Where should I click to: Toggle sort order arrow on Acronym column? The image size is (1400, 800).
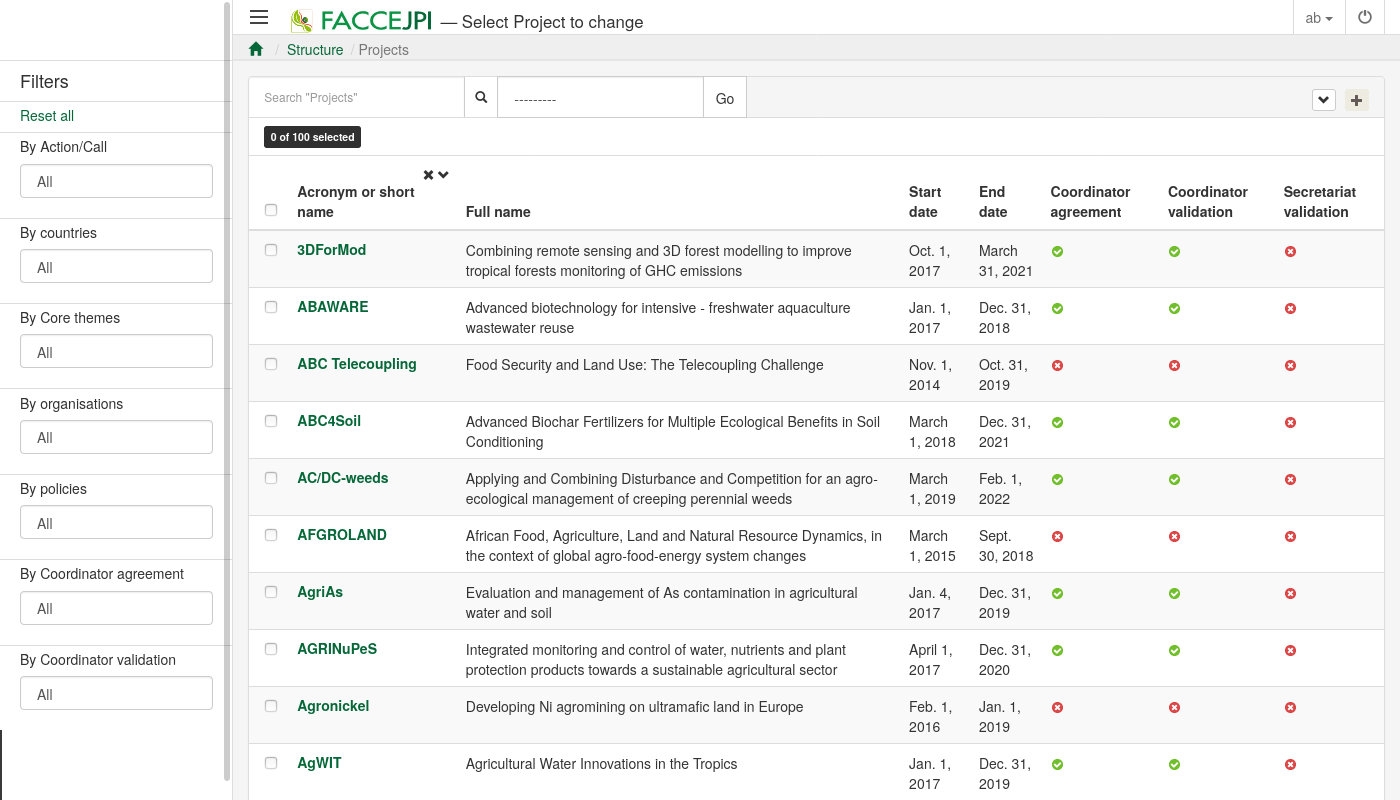tap(443, 175)
